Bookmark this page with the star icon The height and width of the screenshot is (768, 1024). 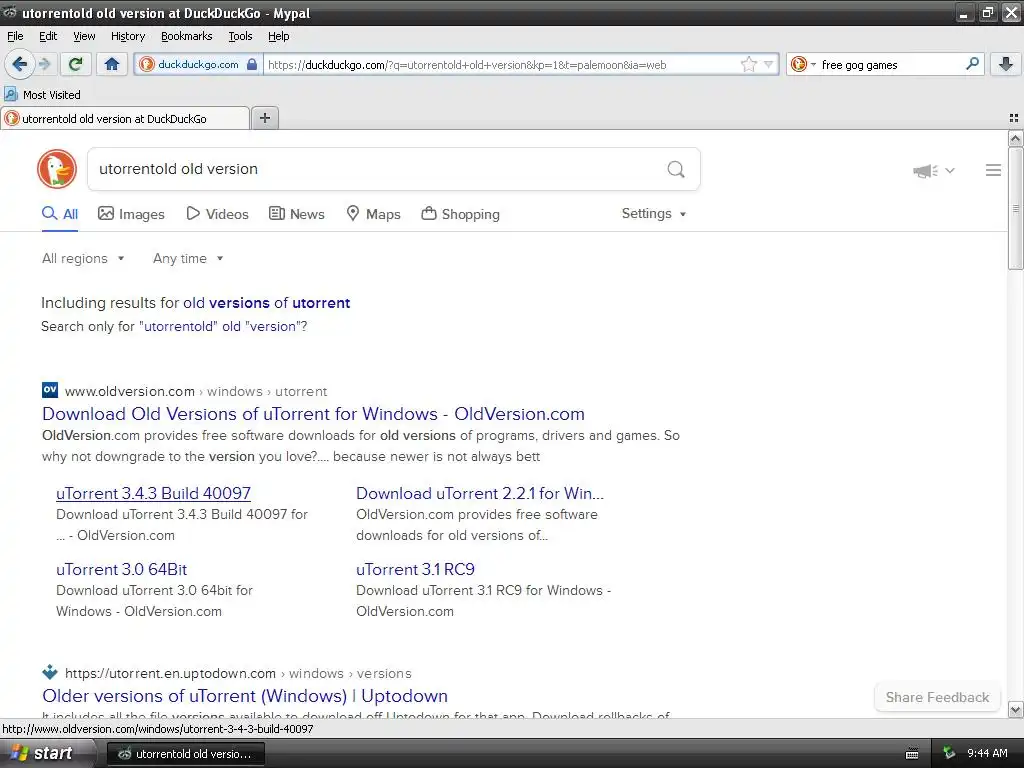[x=748, y=64]
